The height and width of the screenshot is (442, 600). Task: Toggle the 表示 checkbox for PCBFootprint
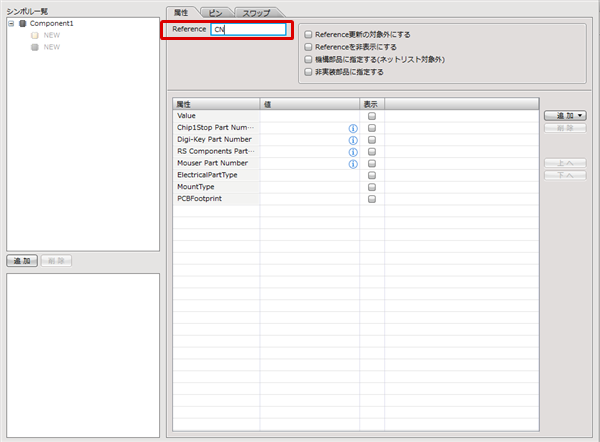point(372,199)
